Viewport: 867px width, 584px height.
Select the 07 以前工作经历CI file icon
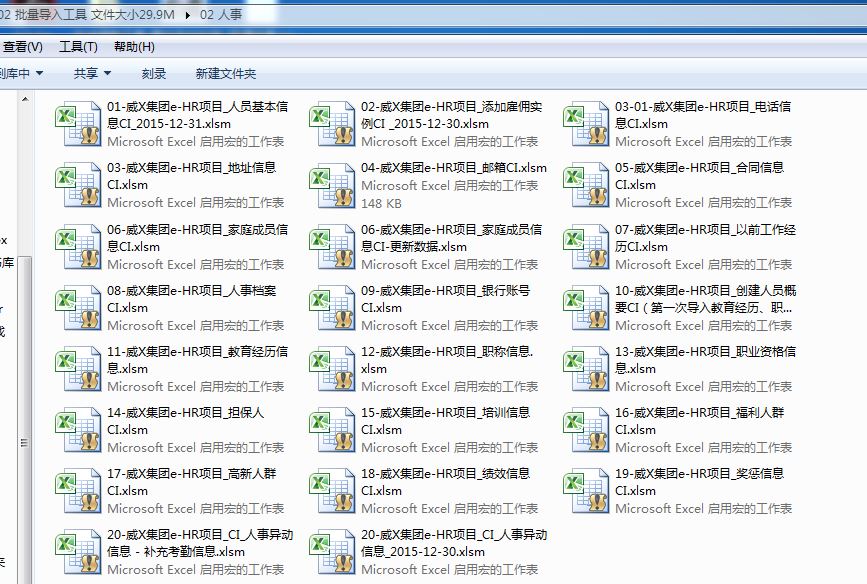[586, 247]
